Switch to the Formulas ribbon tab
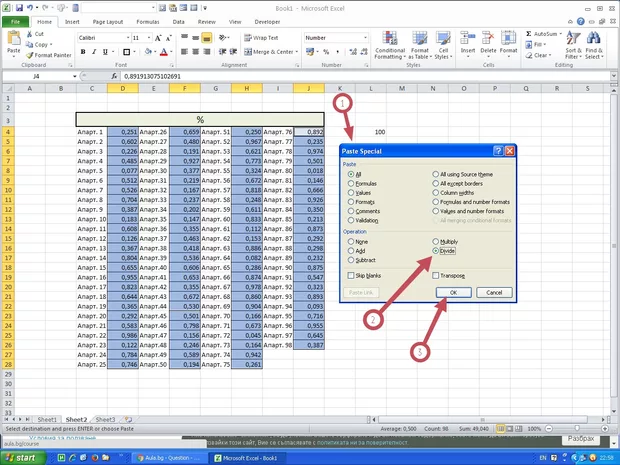 (150, 20)
